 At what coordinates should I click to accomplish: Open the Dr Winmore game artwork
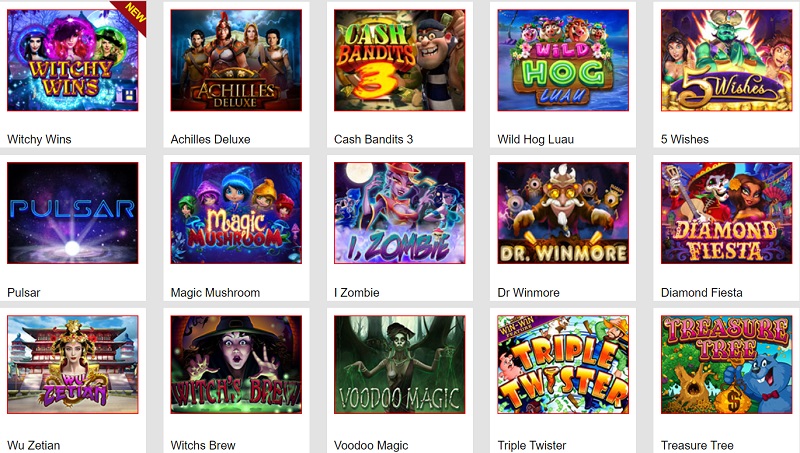pyautogui.click(x=563, y=213)
